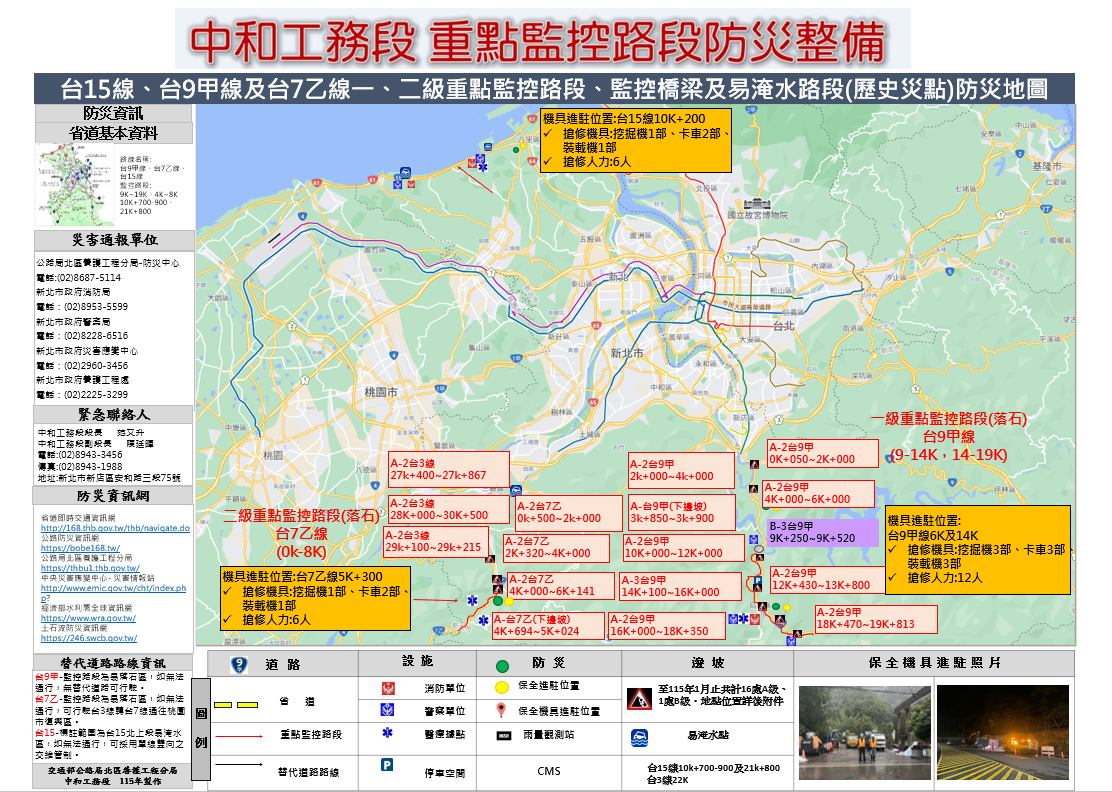Select the red 保全機具進駐位置 pin icon
This screenshot has height=792, width=1112.
500,708
